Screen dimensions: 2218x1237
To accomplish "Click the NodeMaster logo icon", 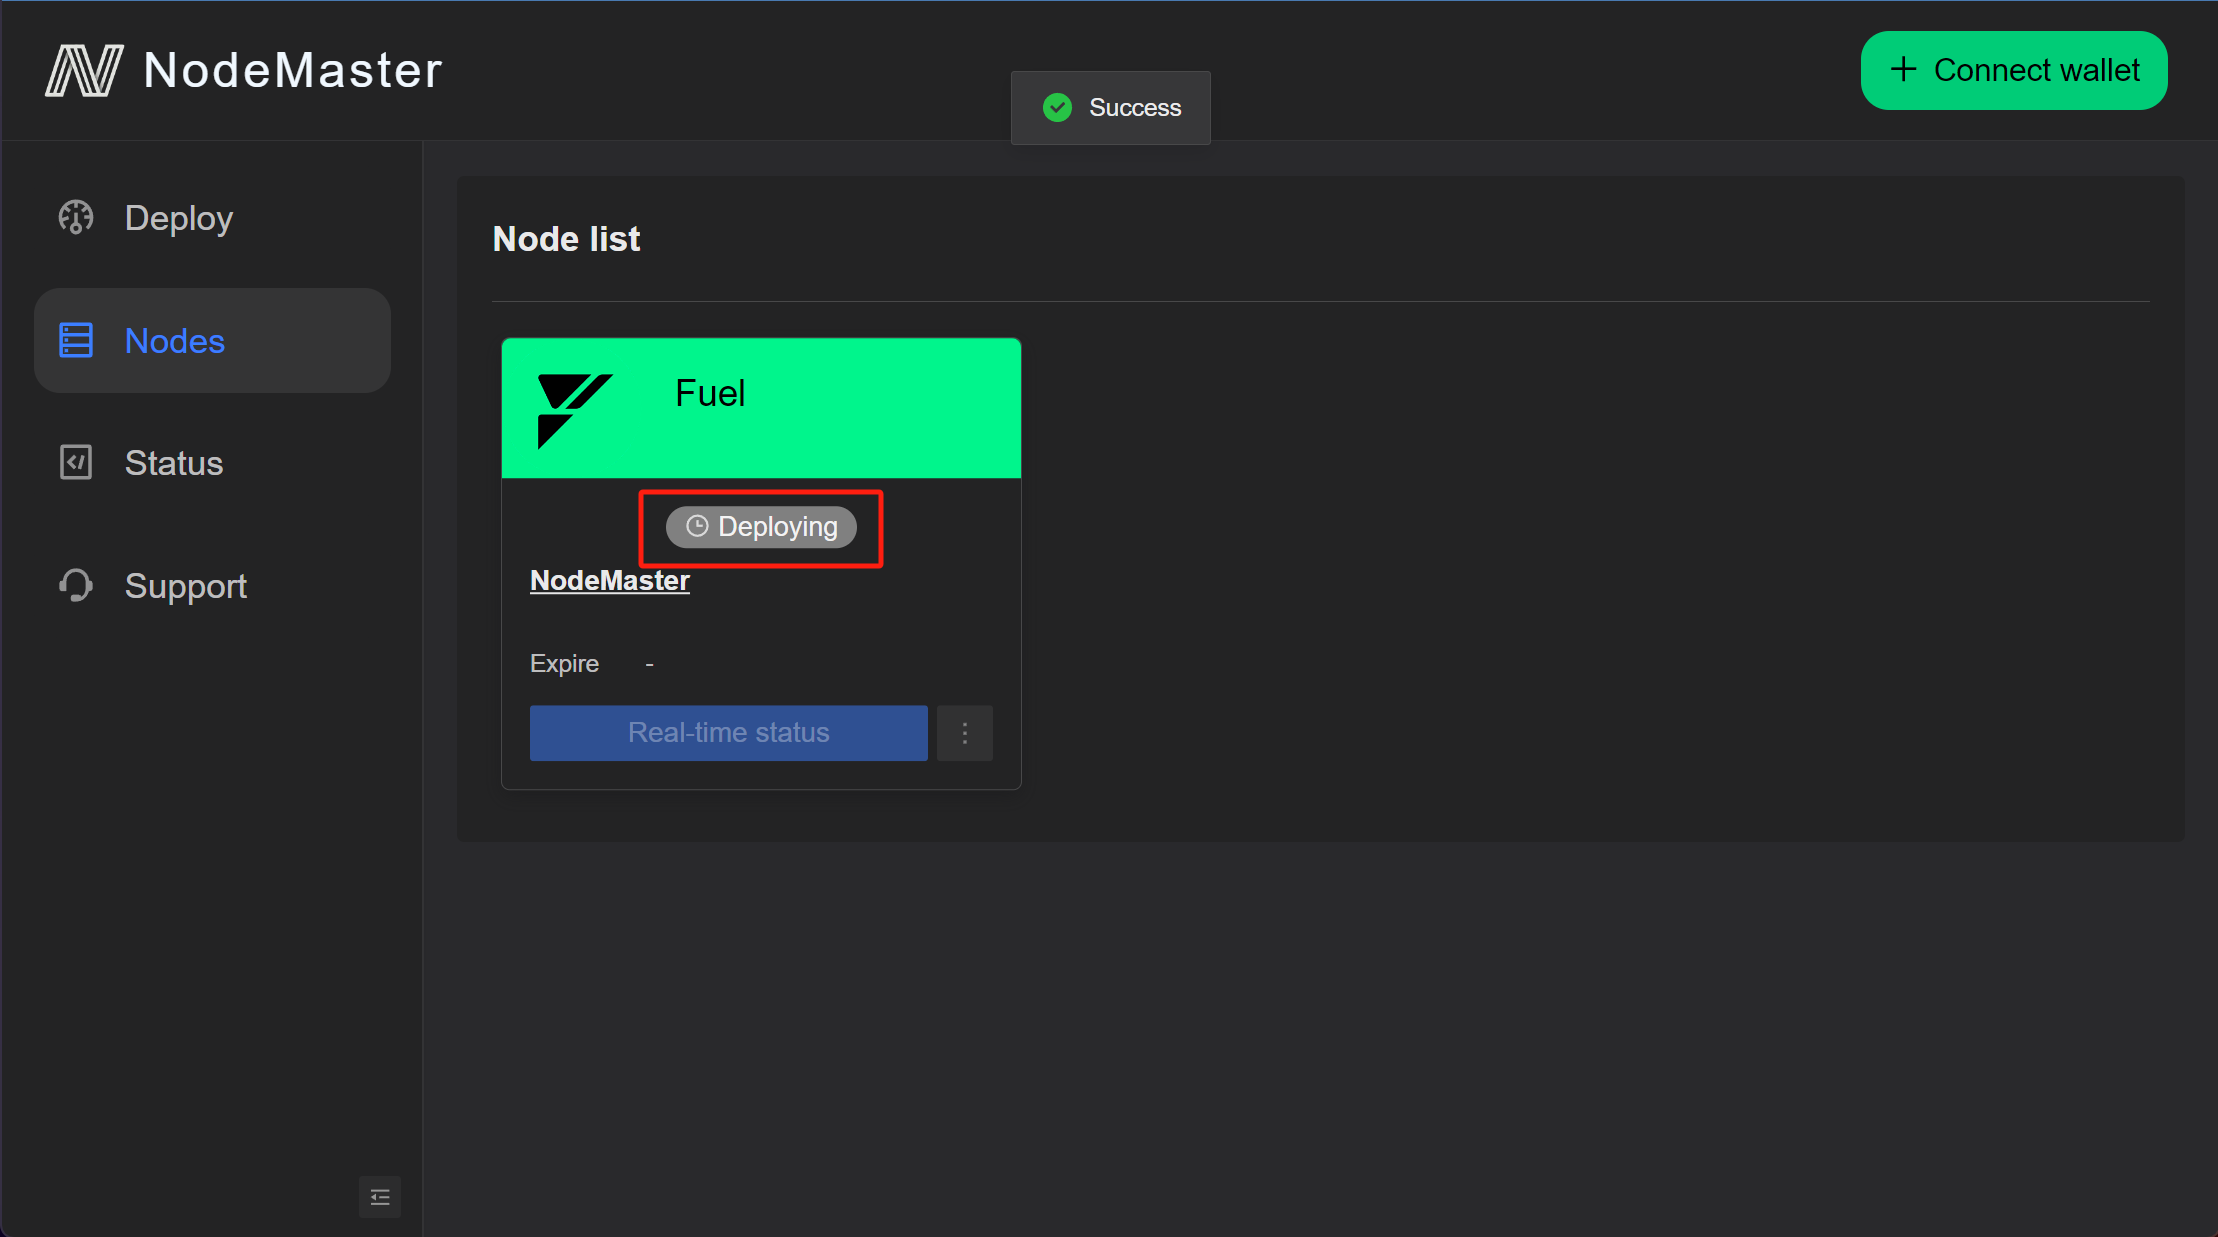I will 84,70.
